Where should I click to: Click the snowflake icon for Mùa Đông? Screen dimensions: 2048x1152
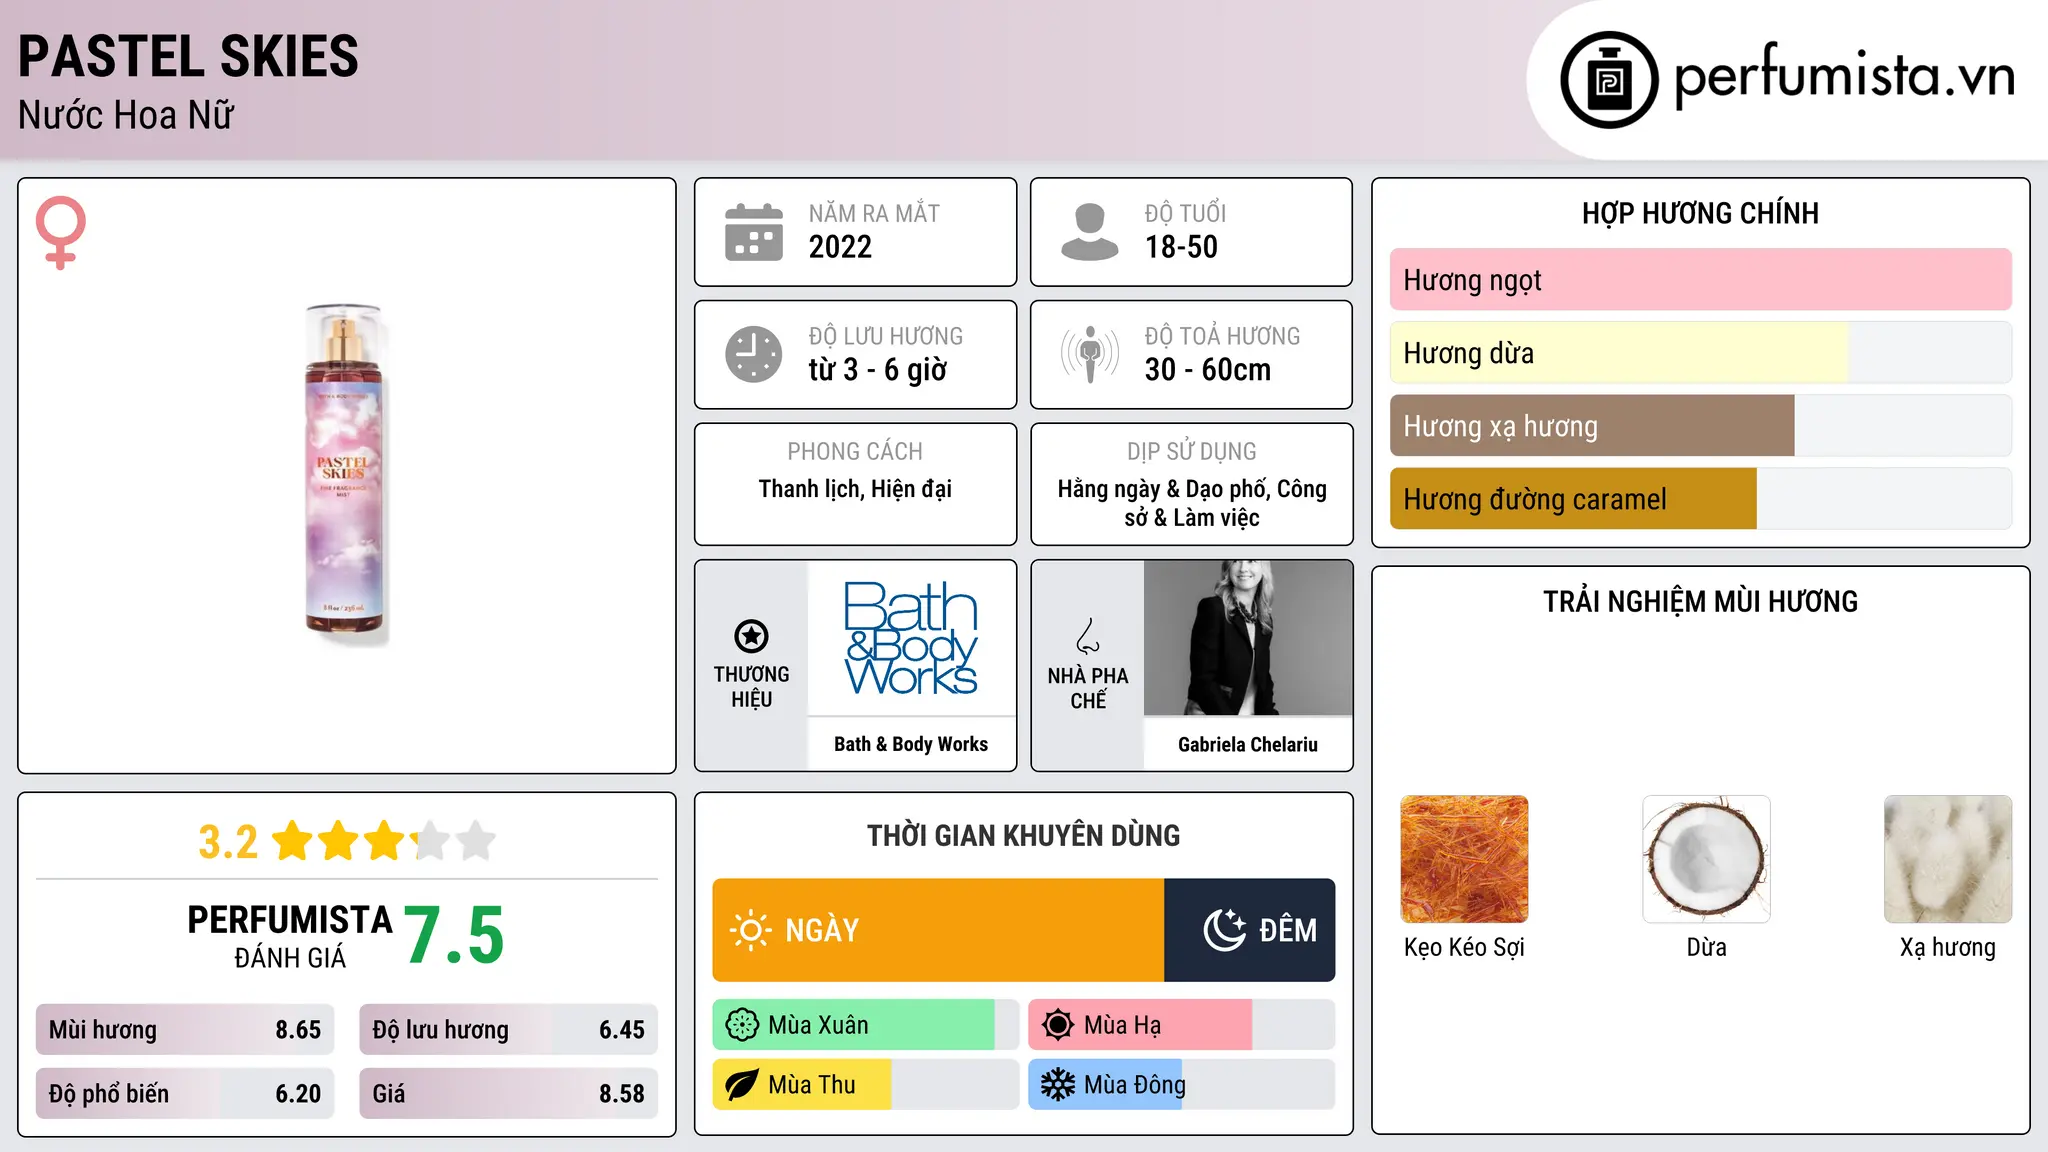pos(1058,1085)
